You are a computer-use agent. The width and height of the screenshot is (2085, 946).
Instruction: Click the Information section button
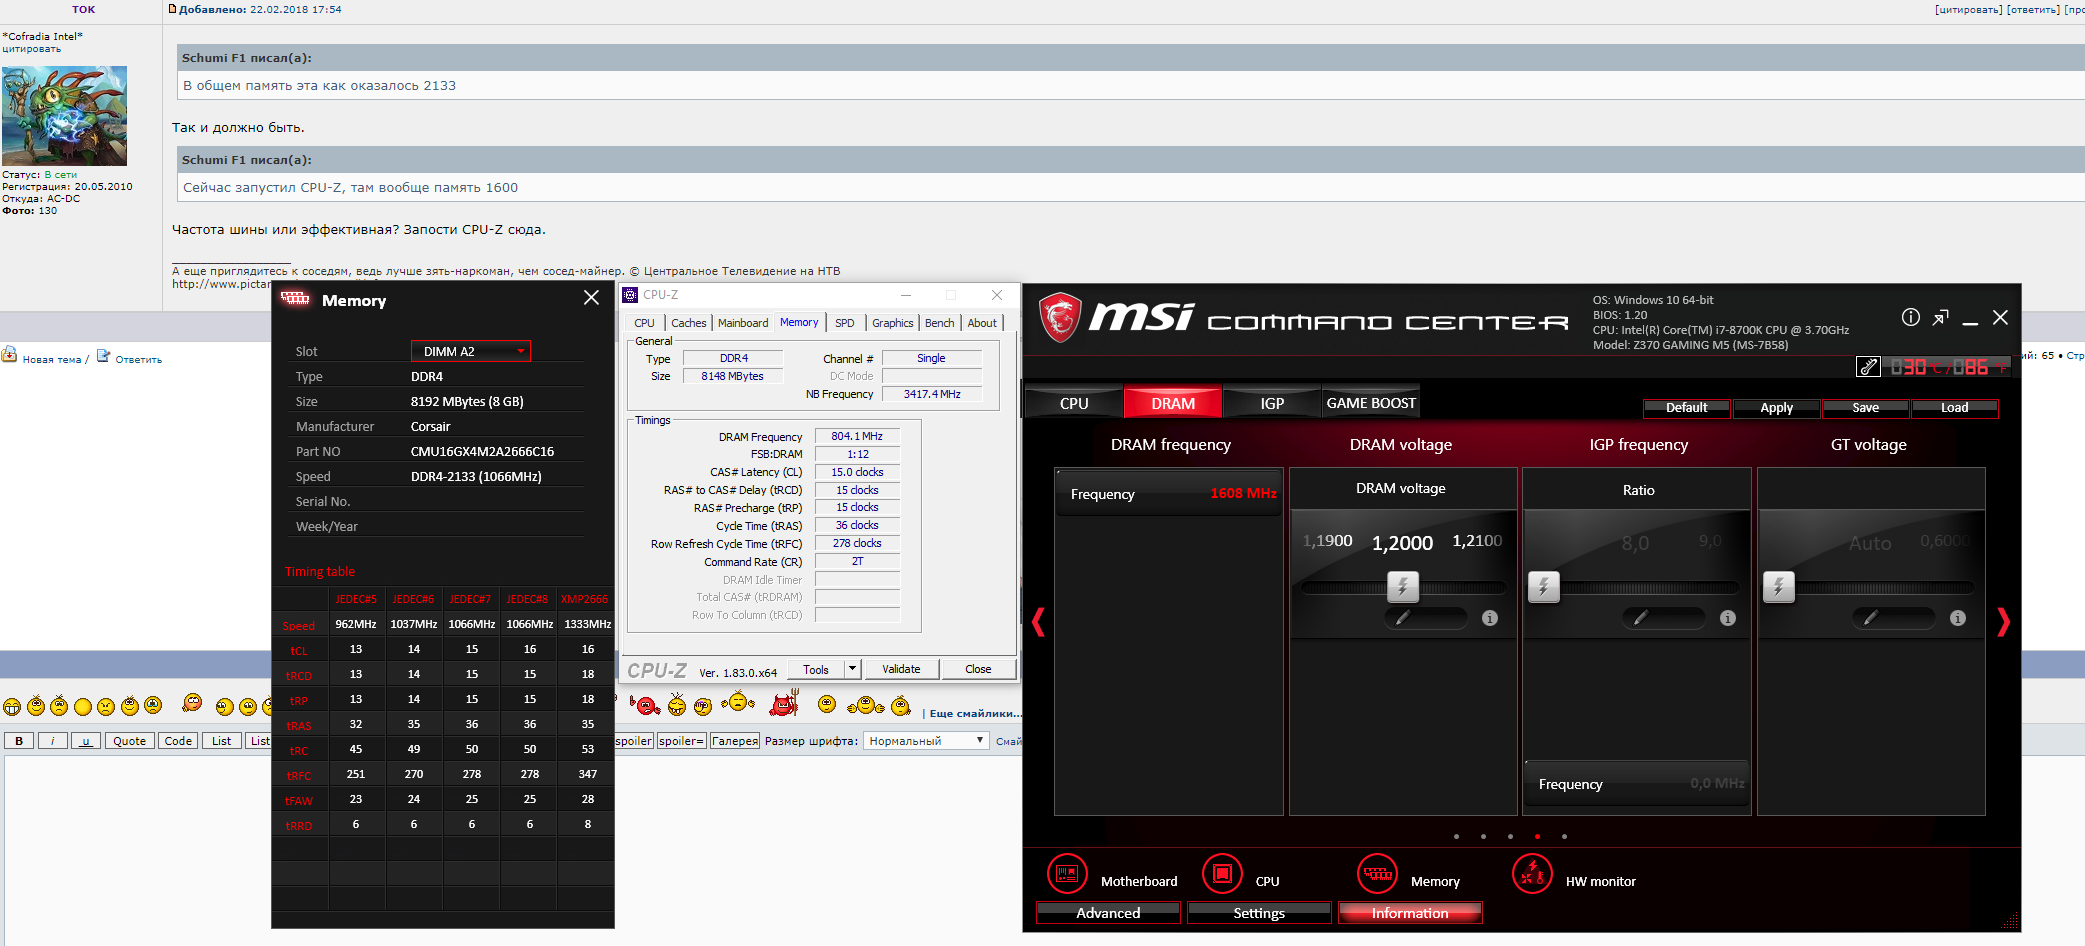point(1410,913)
